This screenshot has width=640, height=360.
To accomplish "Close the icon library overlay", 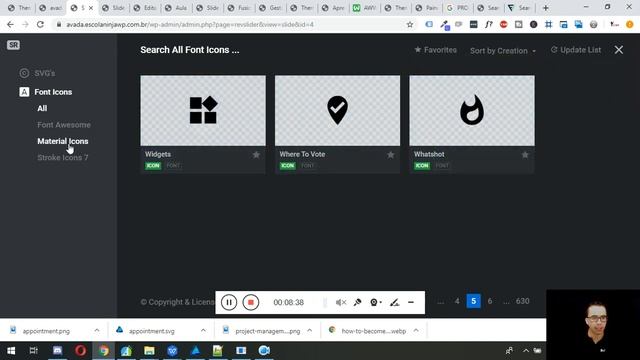I will click(x=619, y=50).
